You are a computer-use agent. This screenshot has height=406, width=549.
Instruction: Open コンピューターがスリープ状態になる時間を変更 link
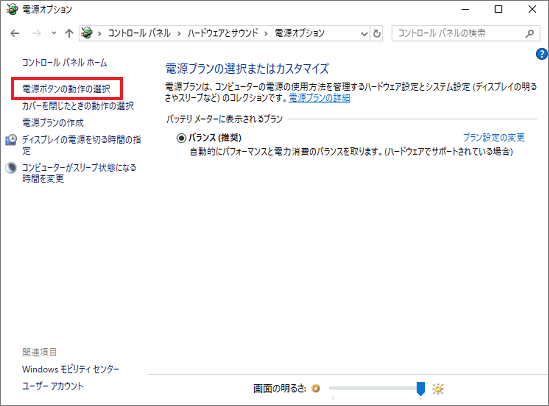79,173
